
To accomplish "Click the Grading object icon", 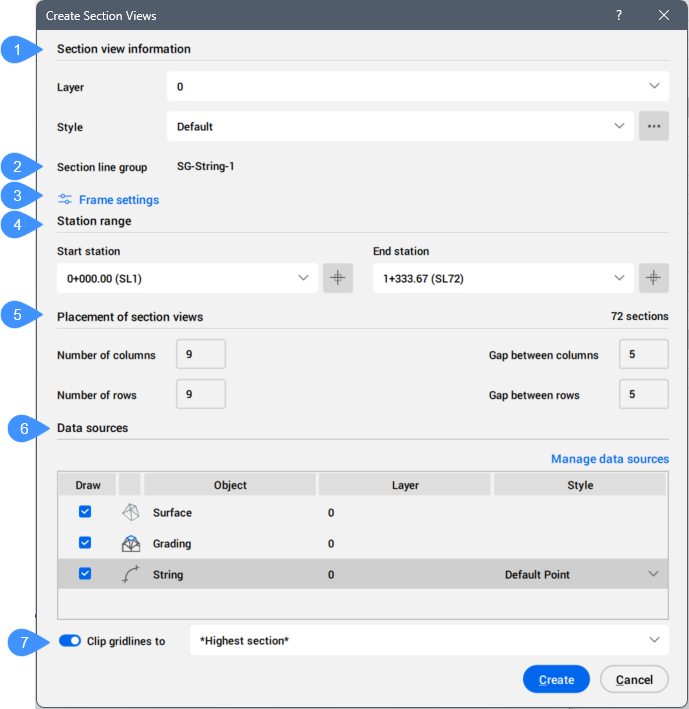I will point(130,544).
